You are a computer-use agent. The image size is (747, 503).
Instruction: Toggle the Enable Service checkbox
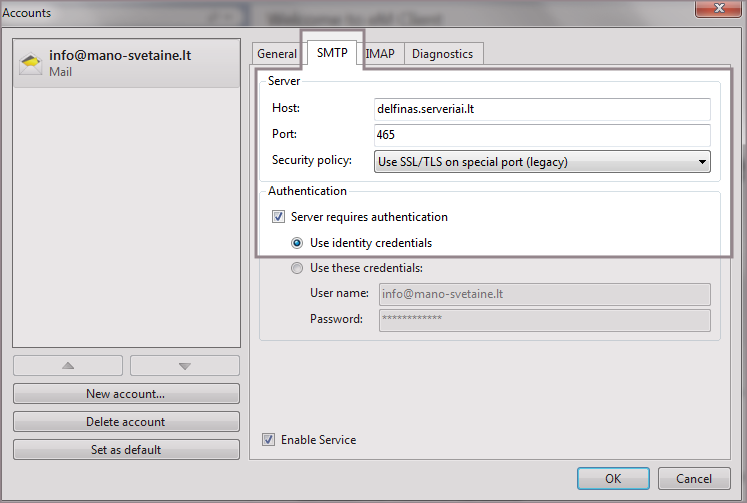coord(268,439)
